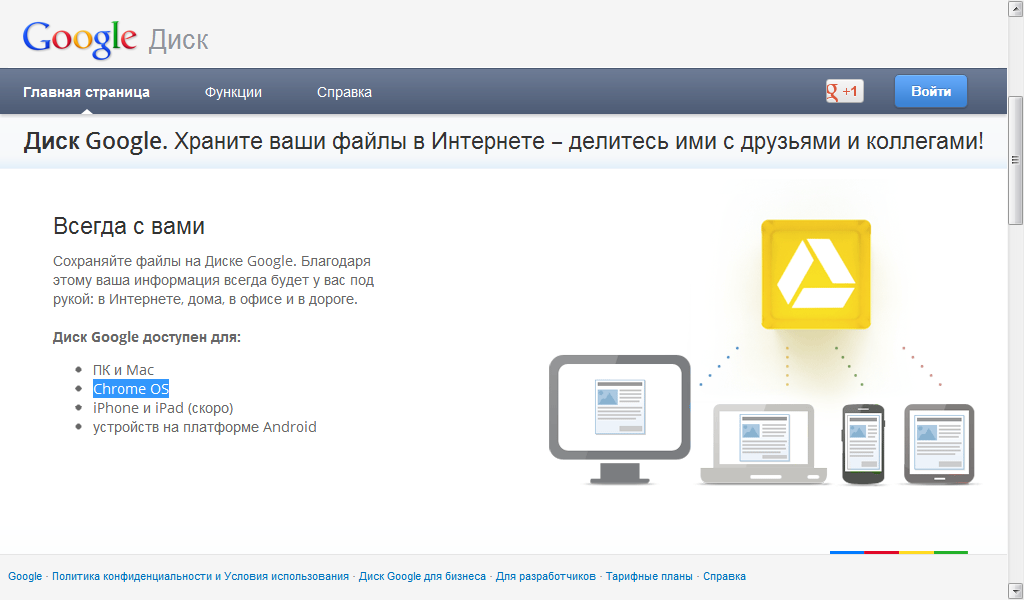Open the Справка link in footer
The width and height of the screenshot is (1024, 600).
tap(724, 576)
